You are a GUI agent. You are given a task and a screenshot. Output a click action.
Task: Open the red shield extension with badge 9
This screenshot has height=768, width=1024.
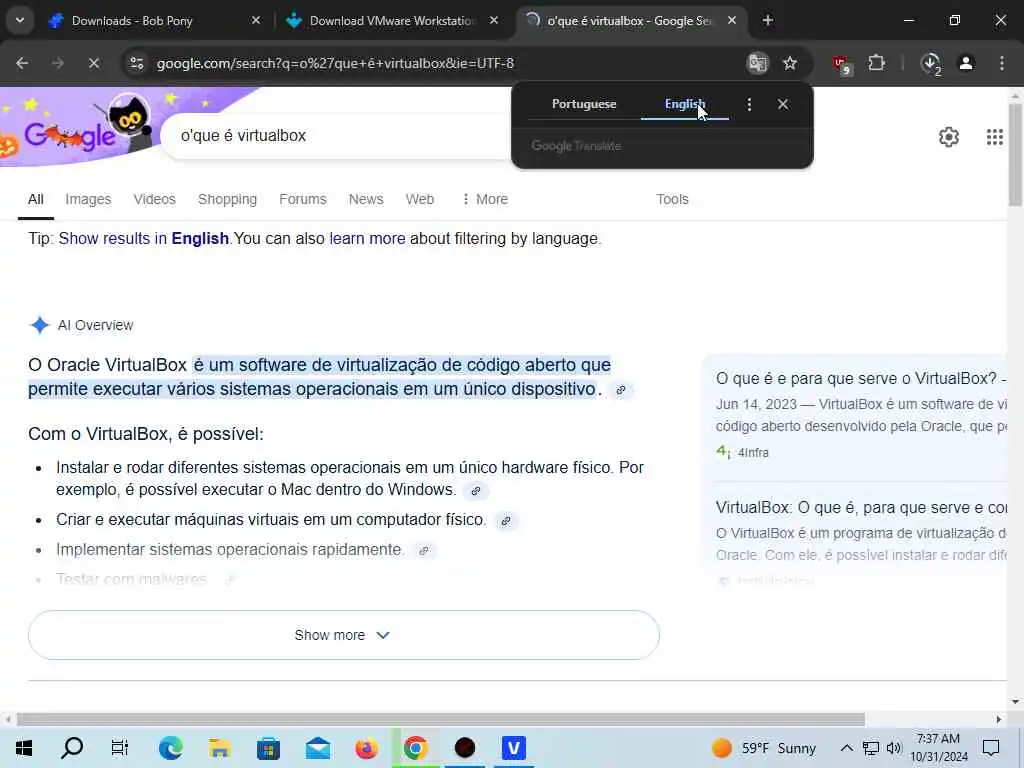point(841,64)
